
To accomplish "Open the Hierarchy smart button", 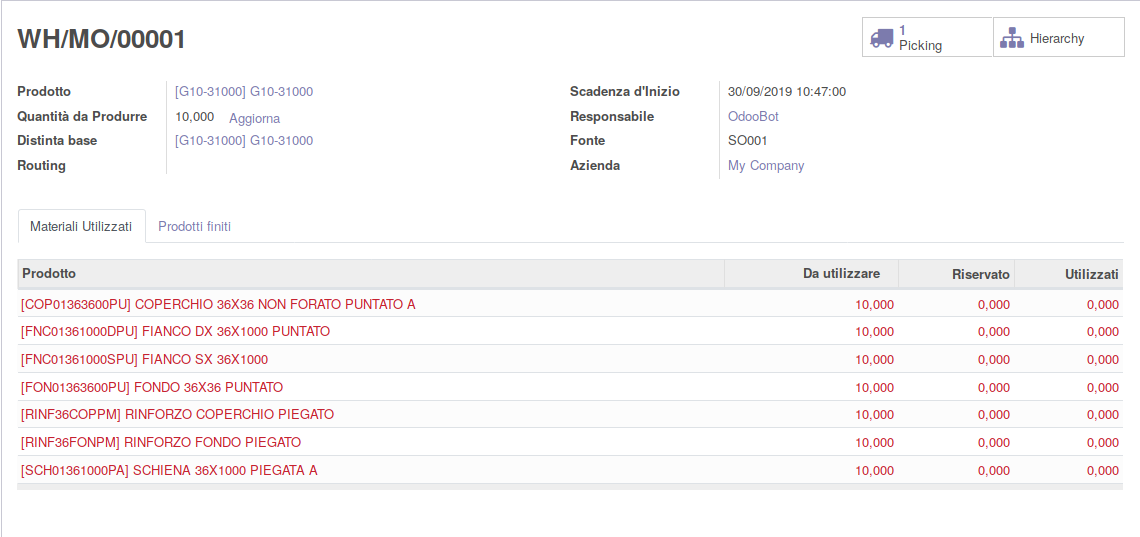I will point(1059,37).
